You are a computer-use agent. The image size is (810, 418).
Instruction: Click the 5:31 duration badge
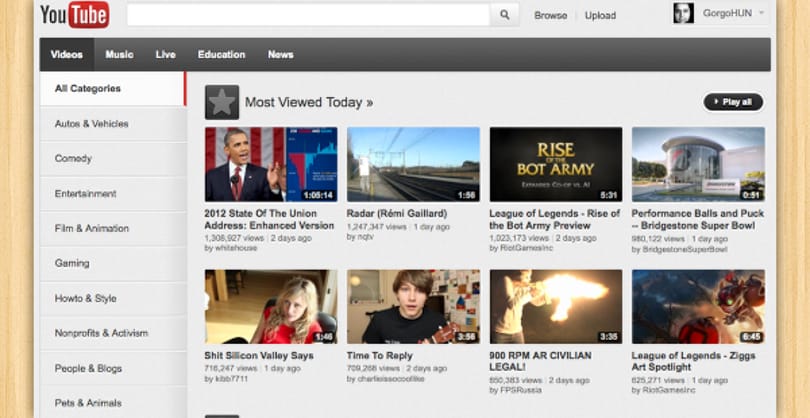(609, 195)
